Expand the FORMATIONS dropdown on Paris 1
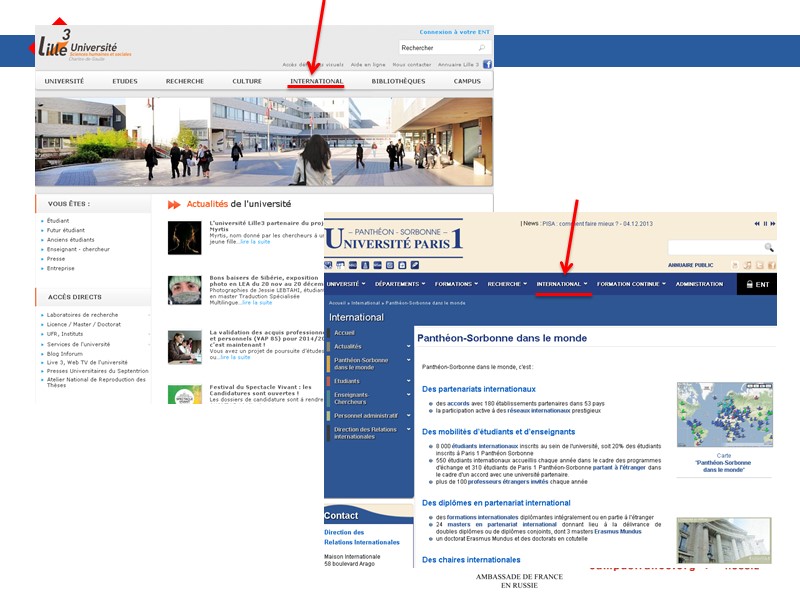 (456, 284)
